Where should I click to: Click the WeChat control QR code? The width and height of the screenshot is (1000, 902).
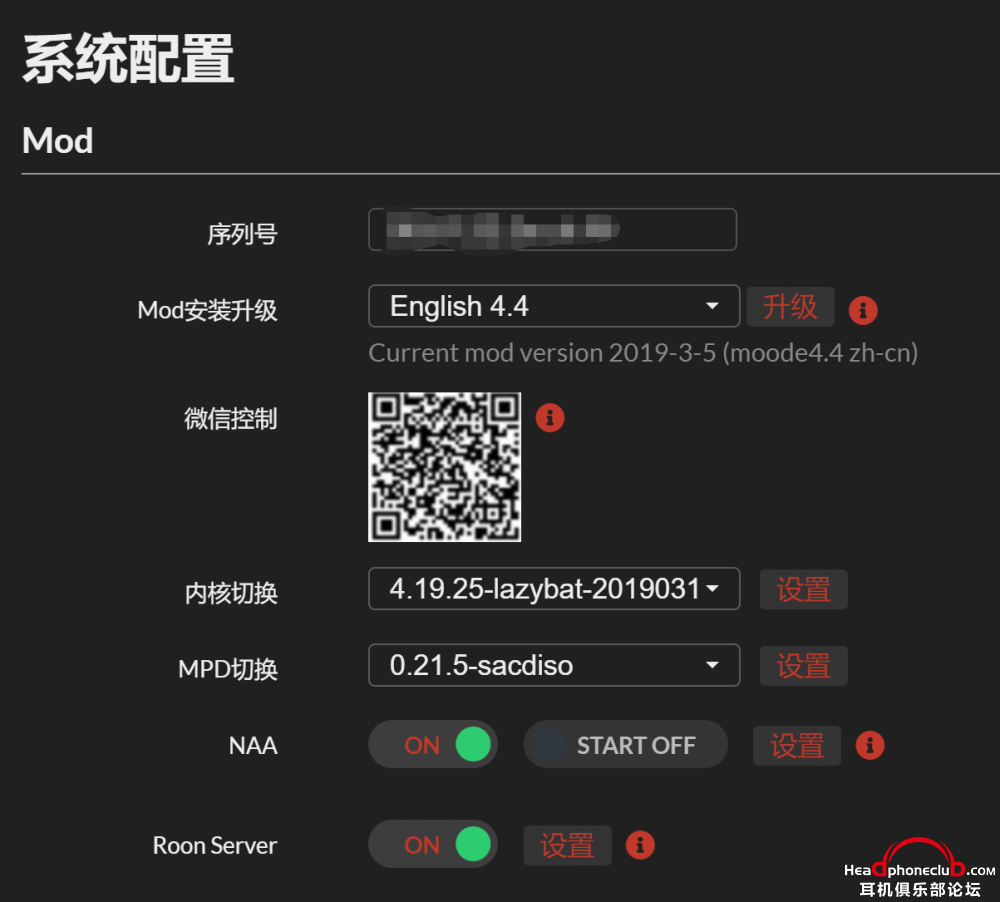[x=445, y=467]
